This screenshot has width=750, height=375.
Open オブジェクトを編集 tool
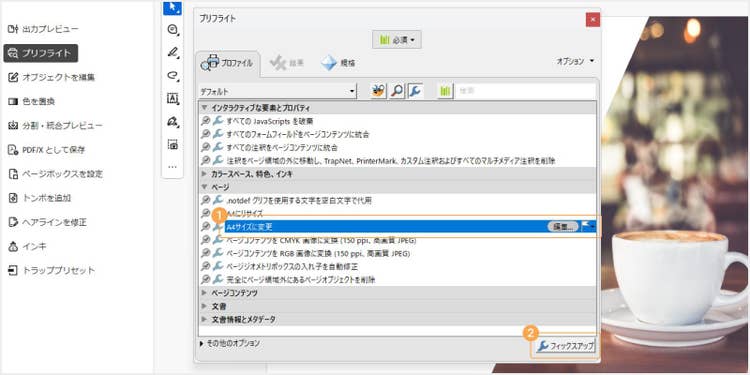click(52, 77)
